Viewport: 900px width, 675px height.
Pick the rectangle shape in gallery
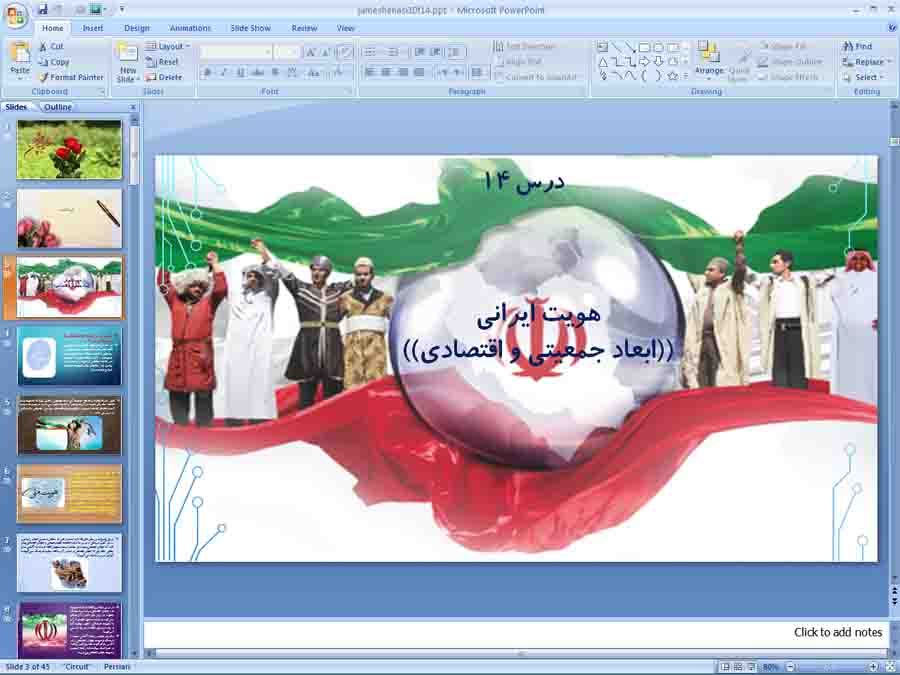click(x=644, y=47)
